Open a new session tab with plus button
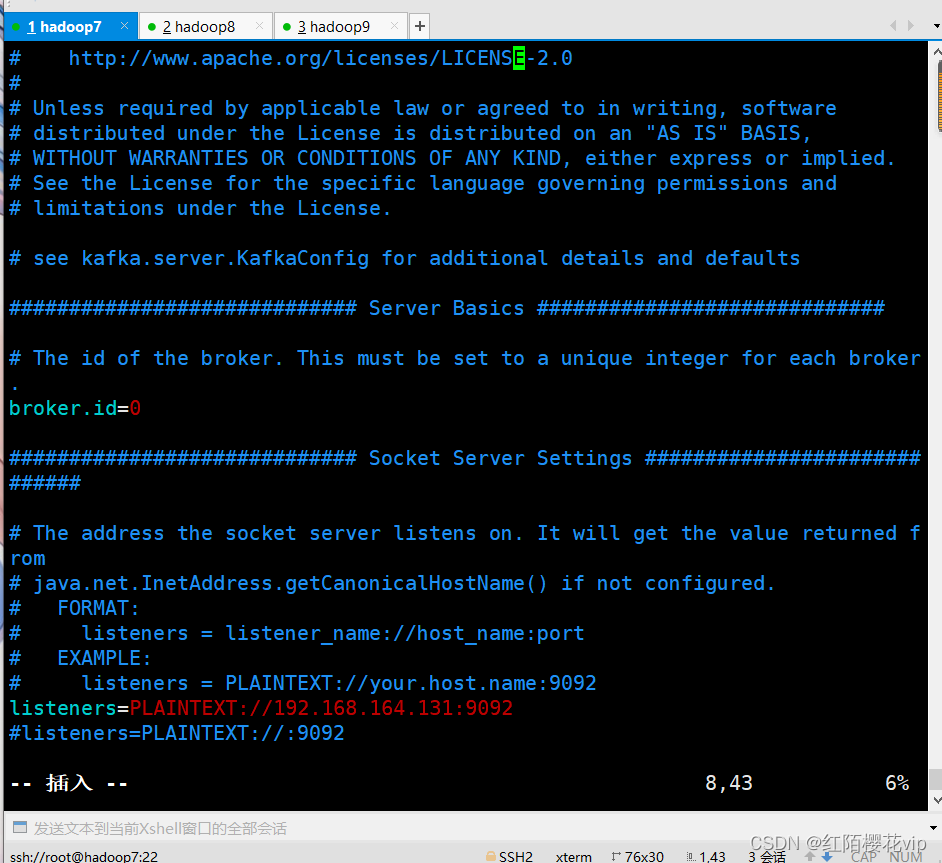This screenshot has height=863, width=942. pos(420,26)
